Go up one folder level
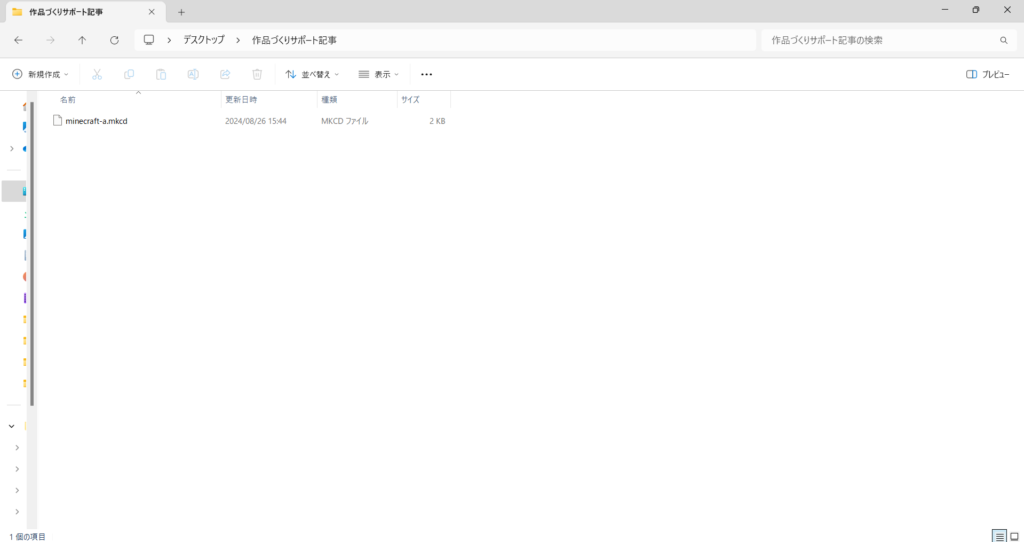 (82, 40)
